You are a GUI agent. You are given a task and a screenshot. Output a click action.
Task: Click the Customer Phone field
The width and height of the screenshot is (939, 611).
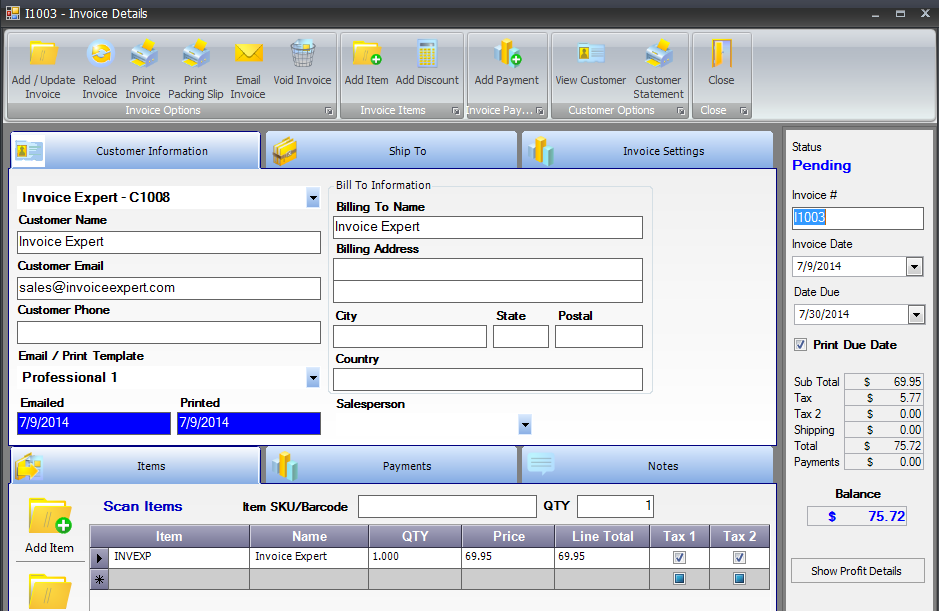point(169,332)
